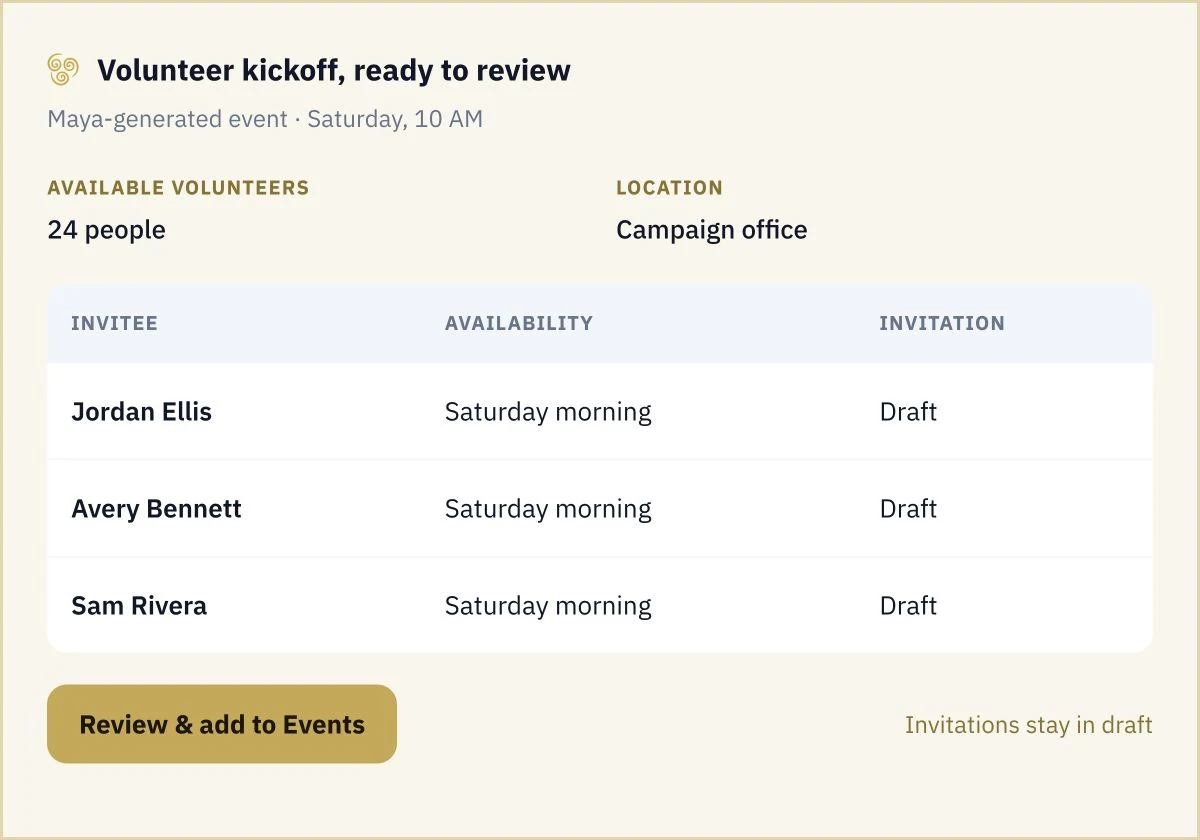Click the '24 people' value
This screenshot has width=1200, height=840.
106,230
